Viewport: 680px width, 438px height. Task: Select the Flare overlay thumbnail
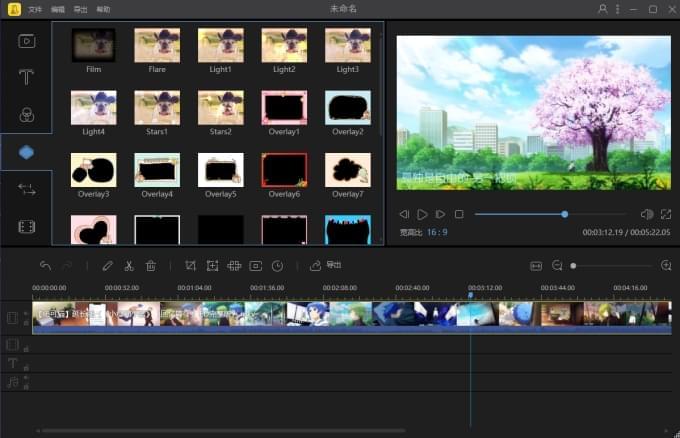click(157, 45)
